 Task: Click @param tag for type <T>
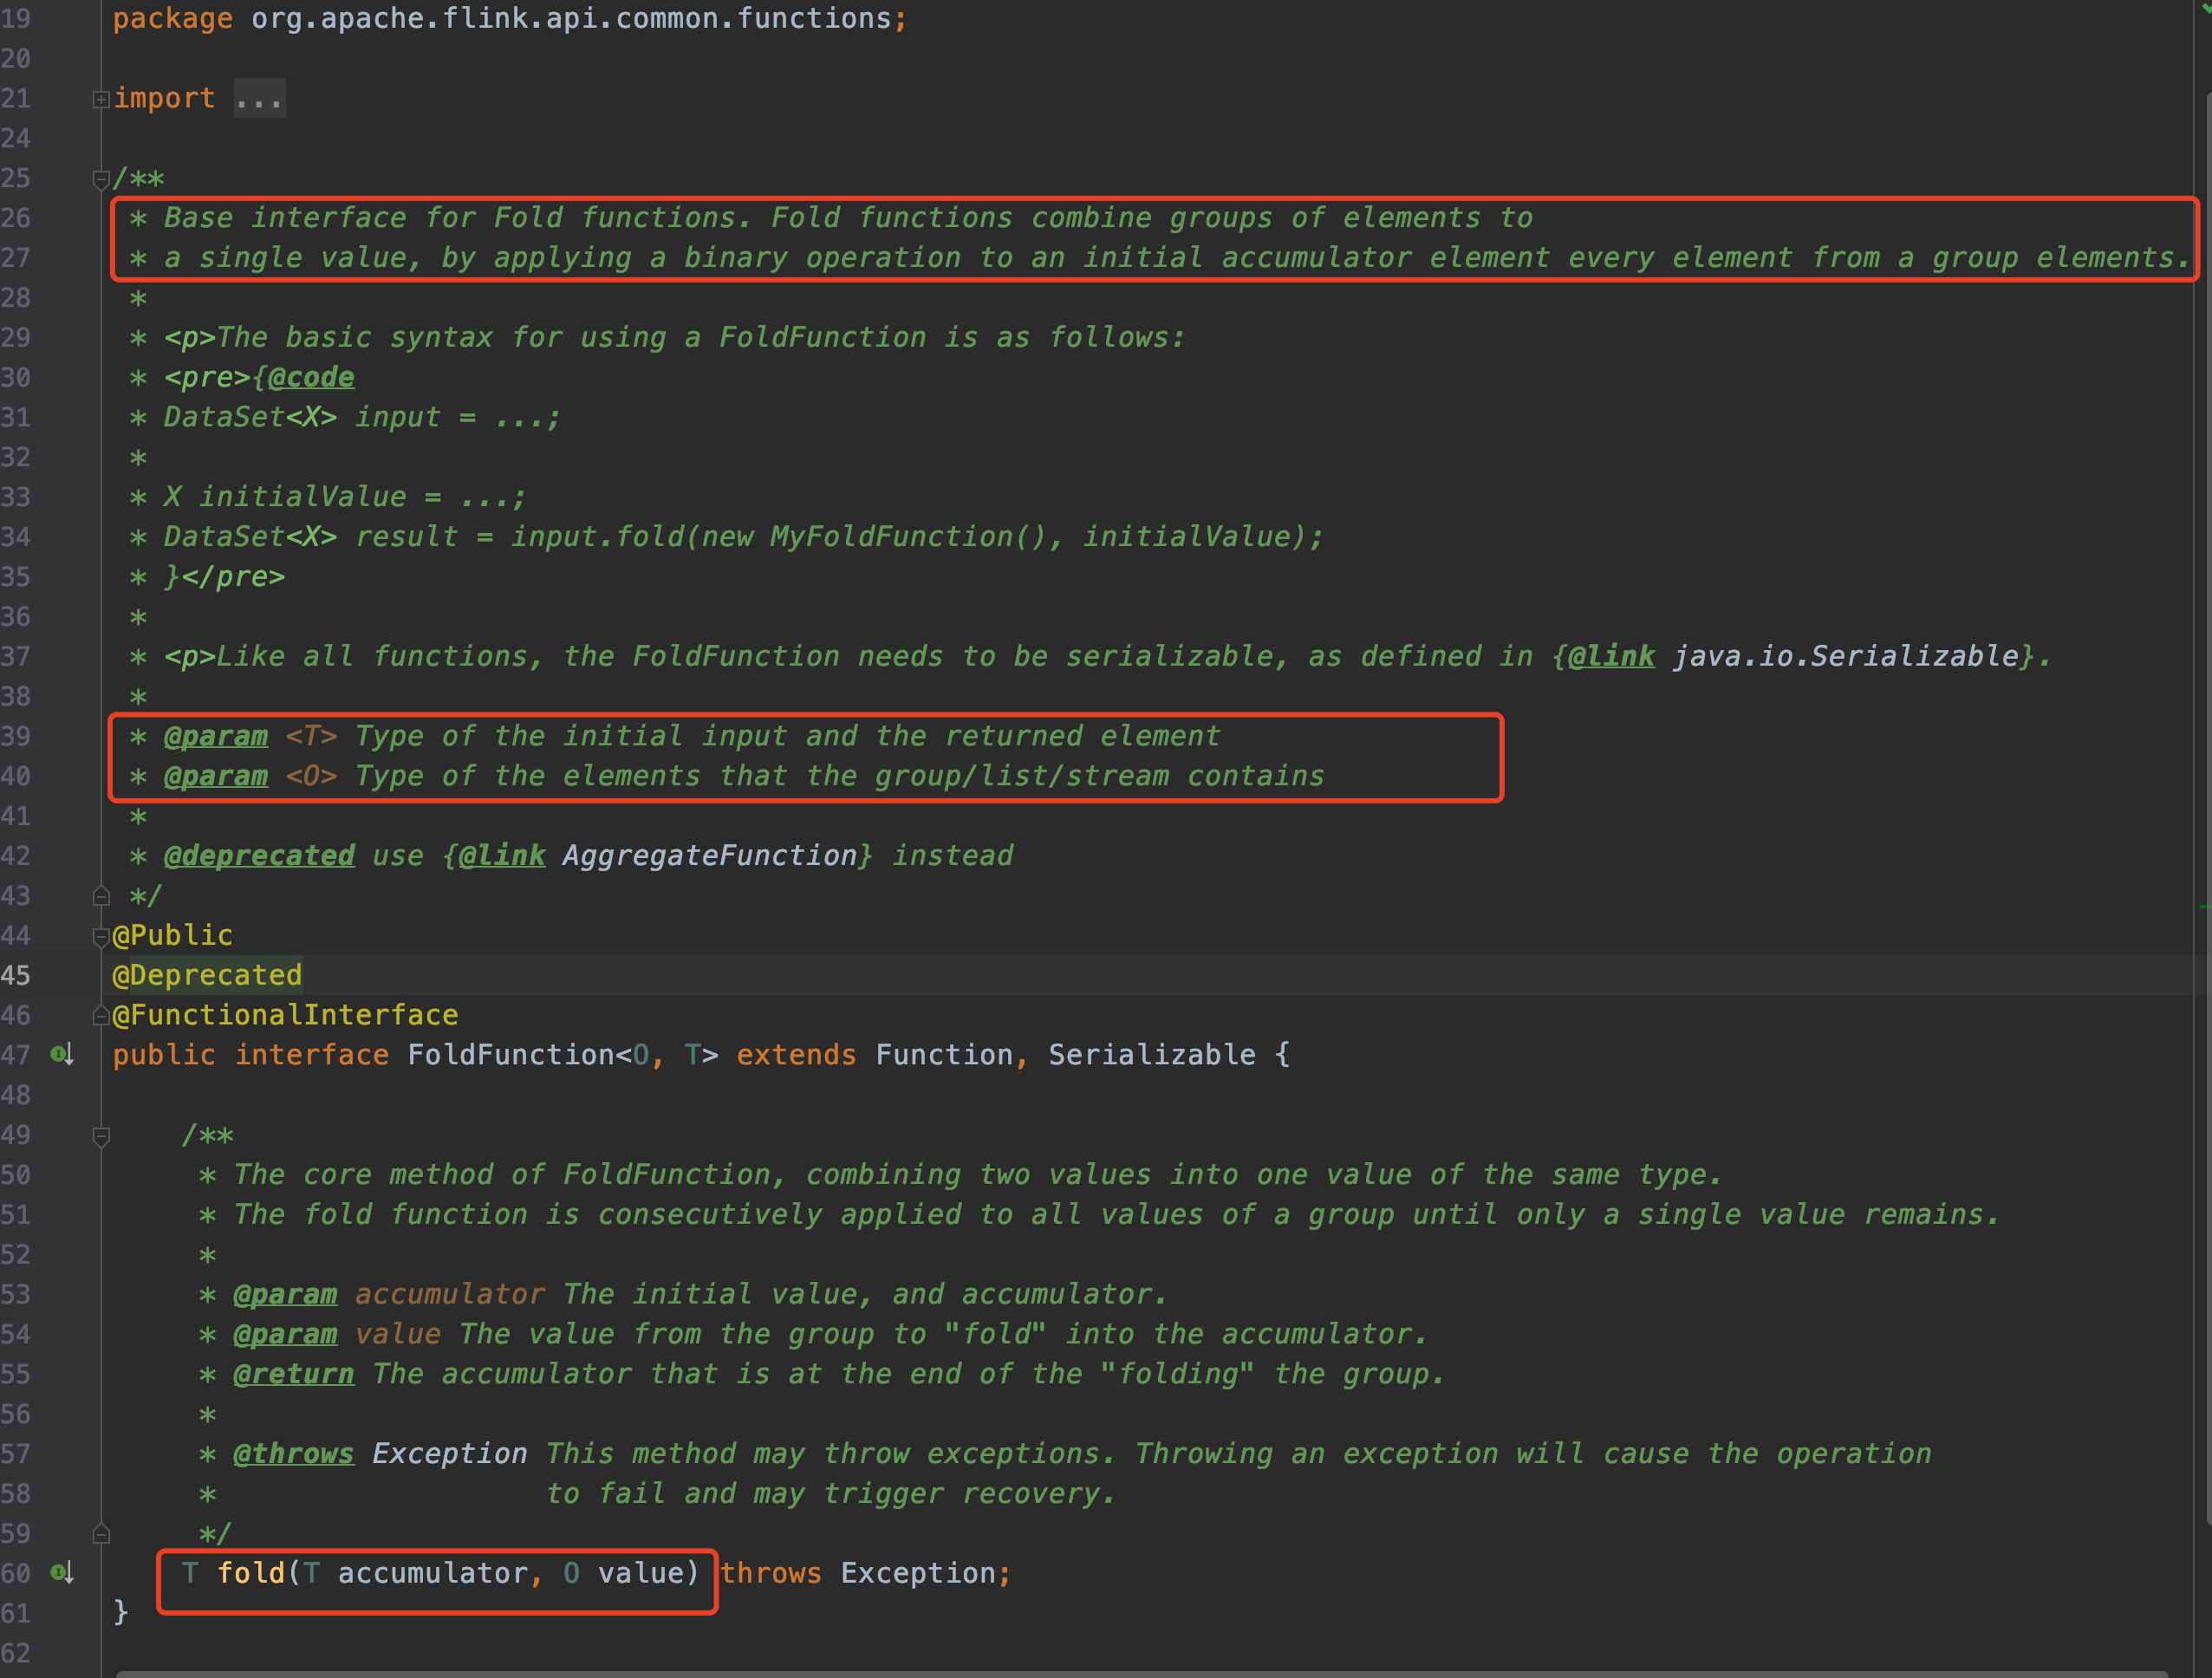tap(216, 736)
